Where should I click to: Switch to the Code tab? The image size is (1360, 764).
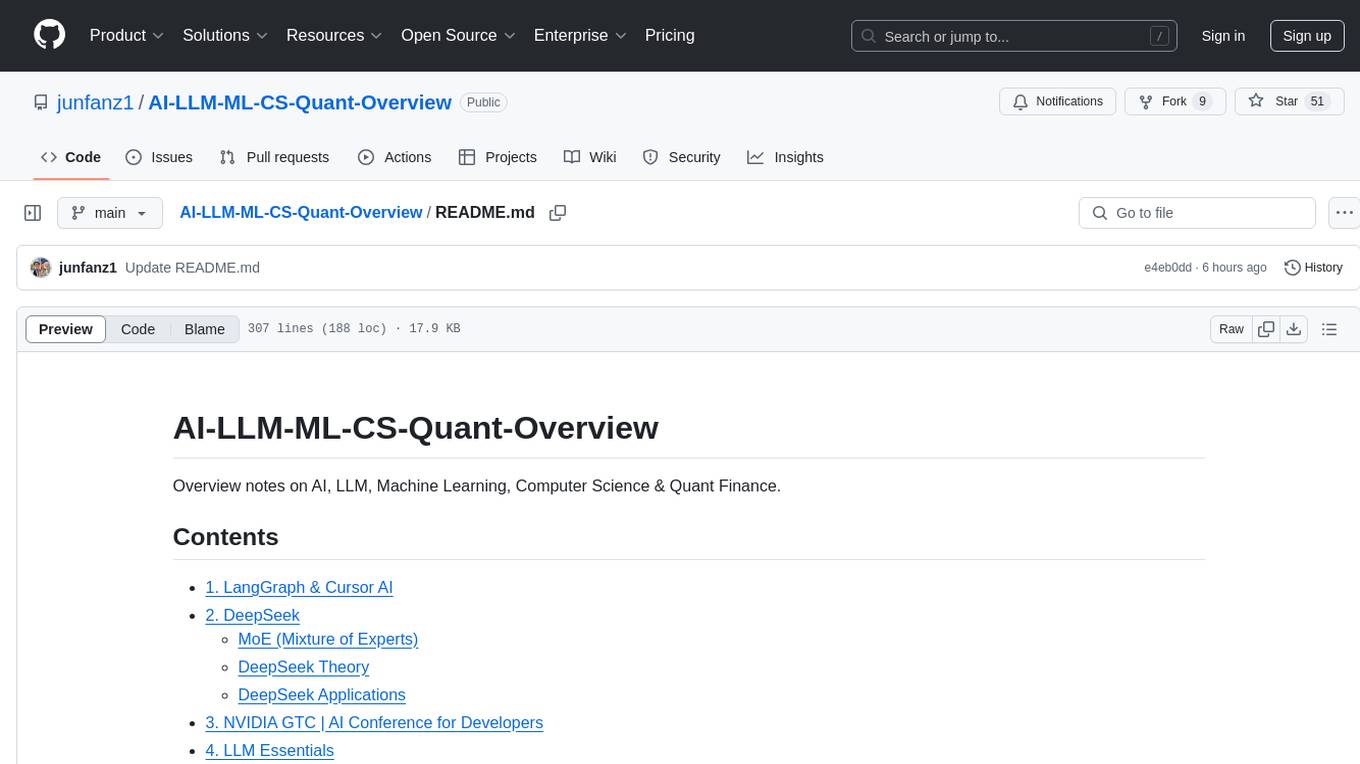pyautogui.click(x=71, y=157)
